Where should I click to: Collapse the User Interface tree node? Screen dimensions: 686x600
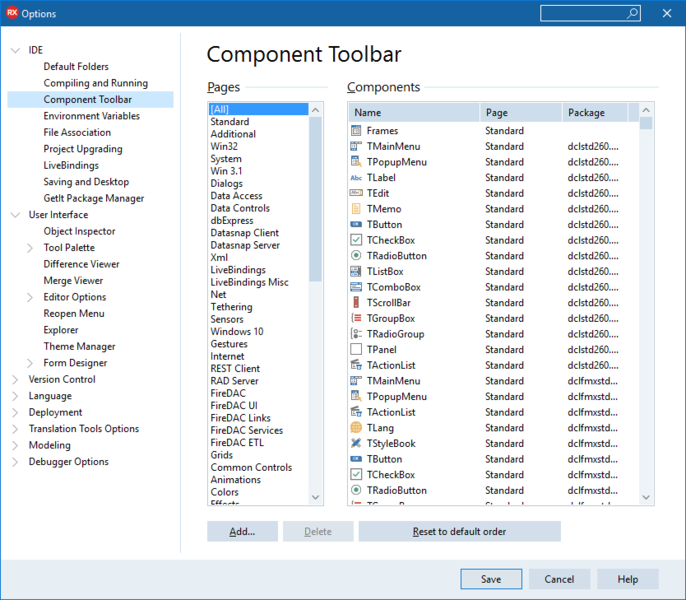coord(15,215)
